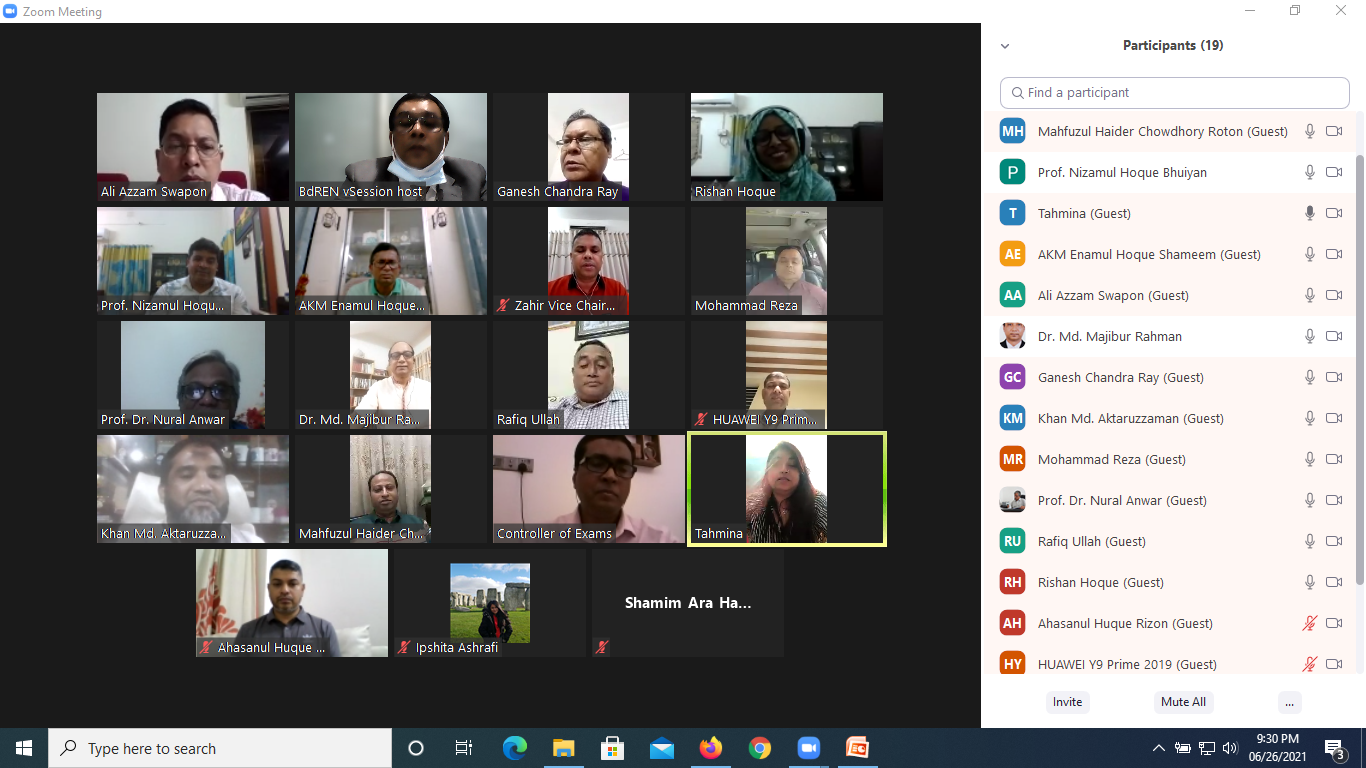Click camera icon for AKM Enamul Hoque Shameem

(1334, 254)
